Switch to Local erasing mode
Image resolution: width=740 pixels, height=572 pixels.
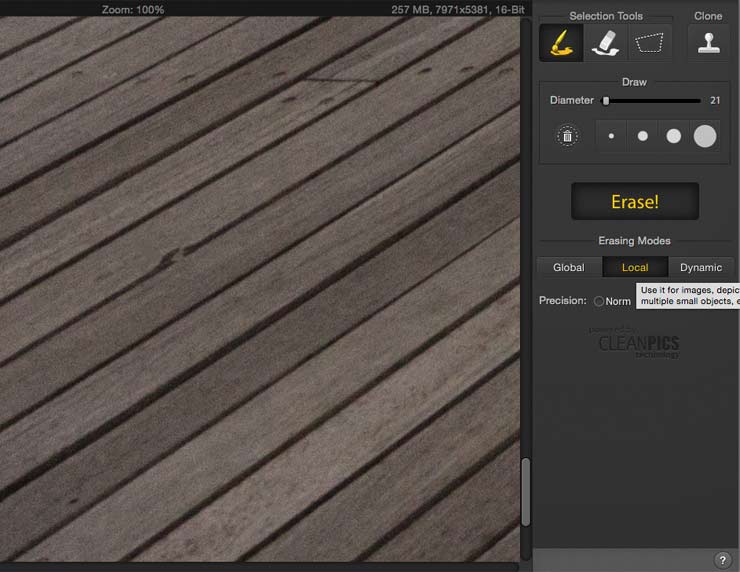(x=635, y=267)
